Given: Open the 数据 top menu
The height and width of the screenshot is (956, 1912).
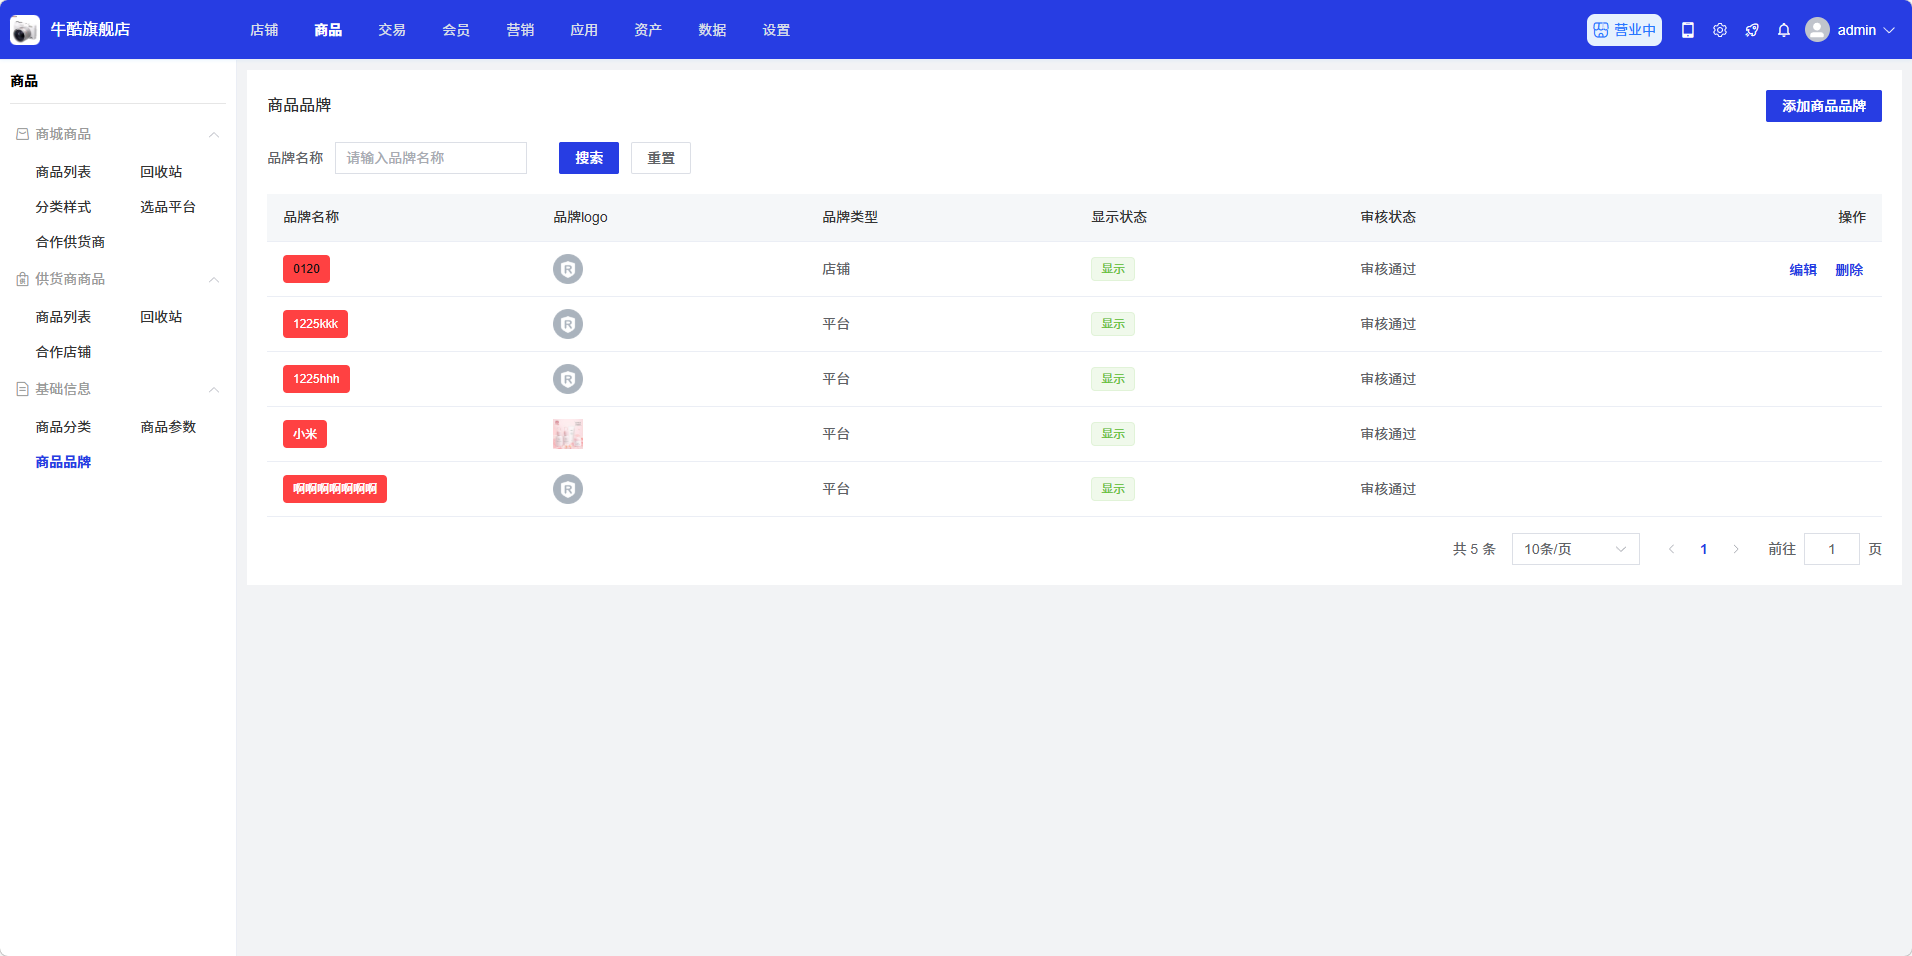Looking at the screenshot, I should coord(712,30).
